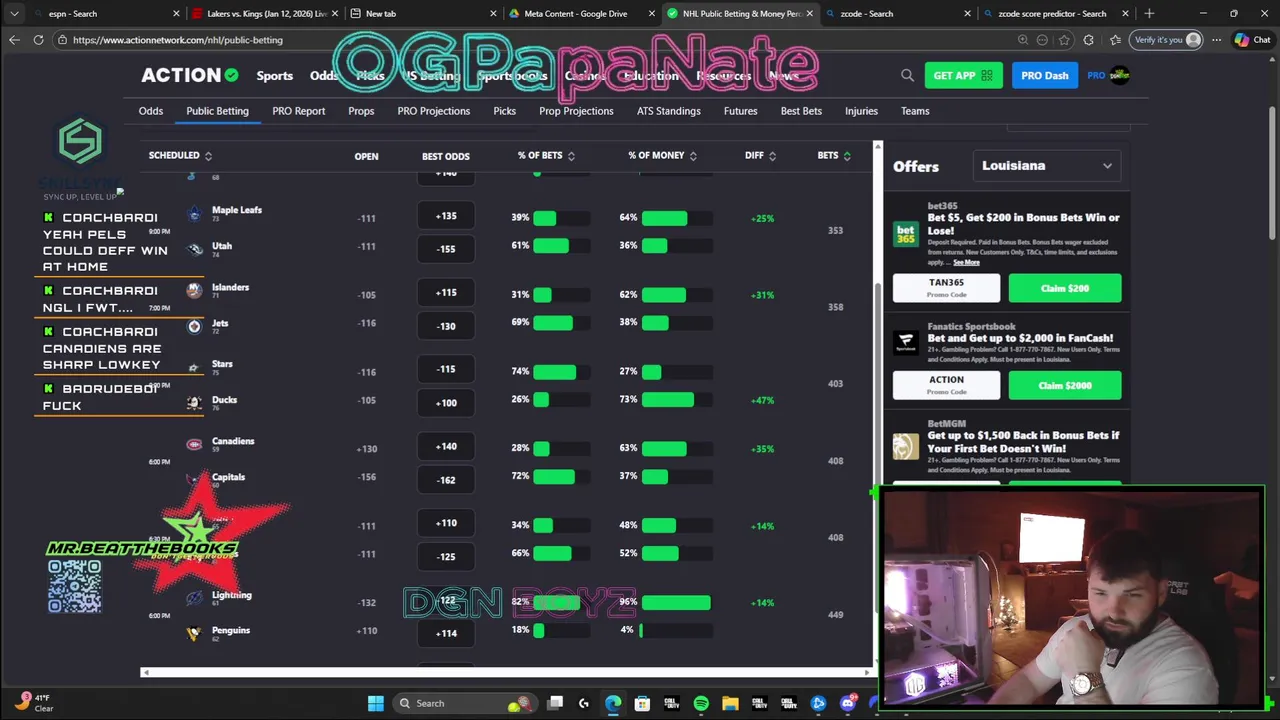Click the BetMGM sportsbook logo

(x=905, y=446)
